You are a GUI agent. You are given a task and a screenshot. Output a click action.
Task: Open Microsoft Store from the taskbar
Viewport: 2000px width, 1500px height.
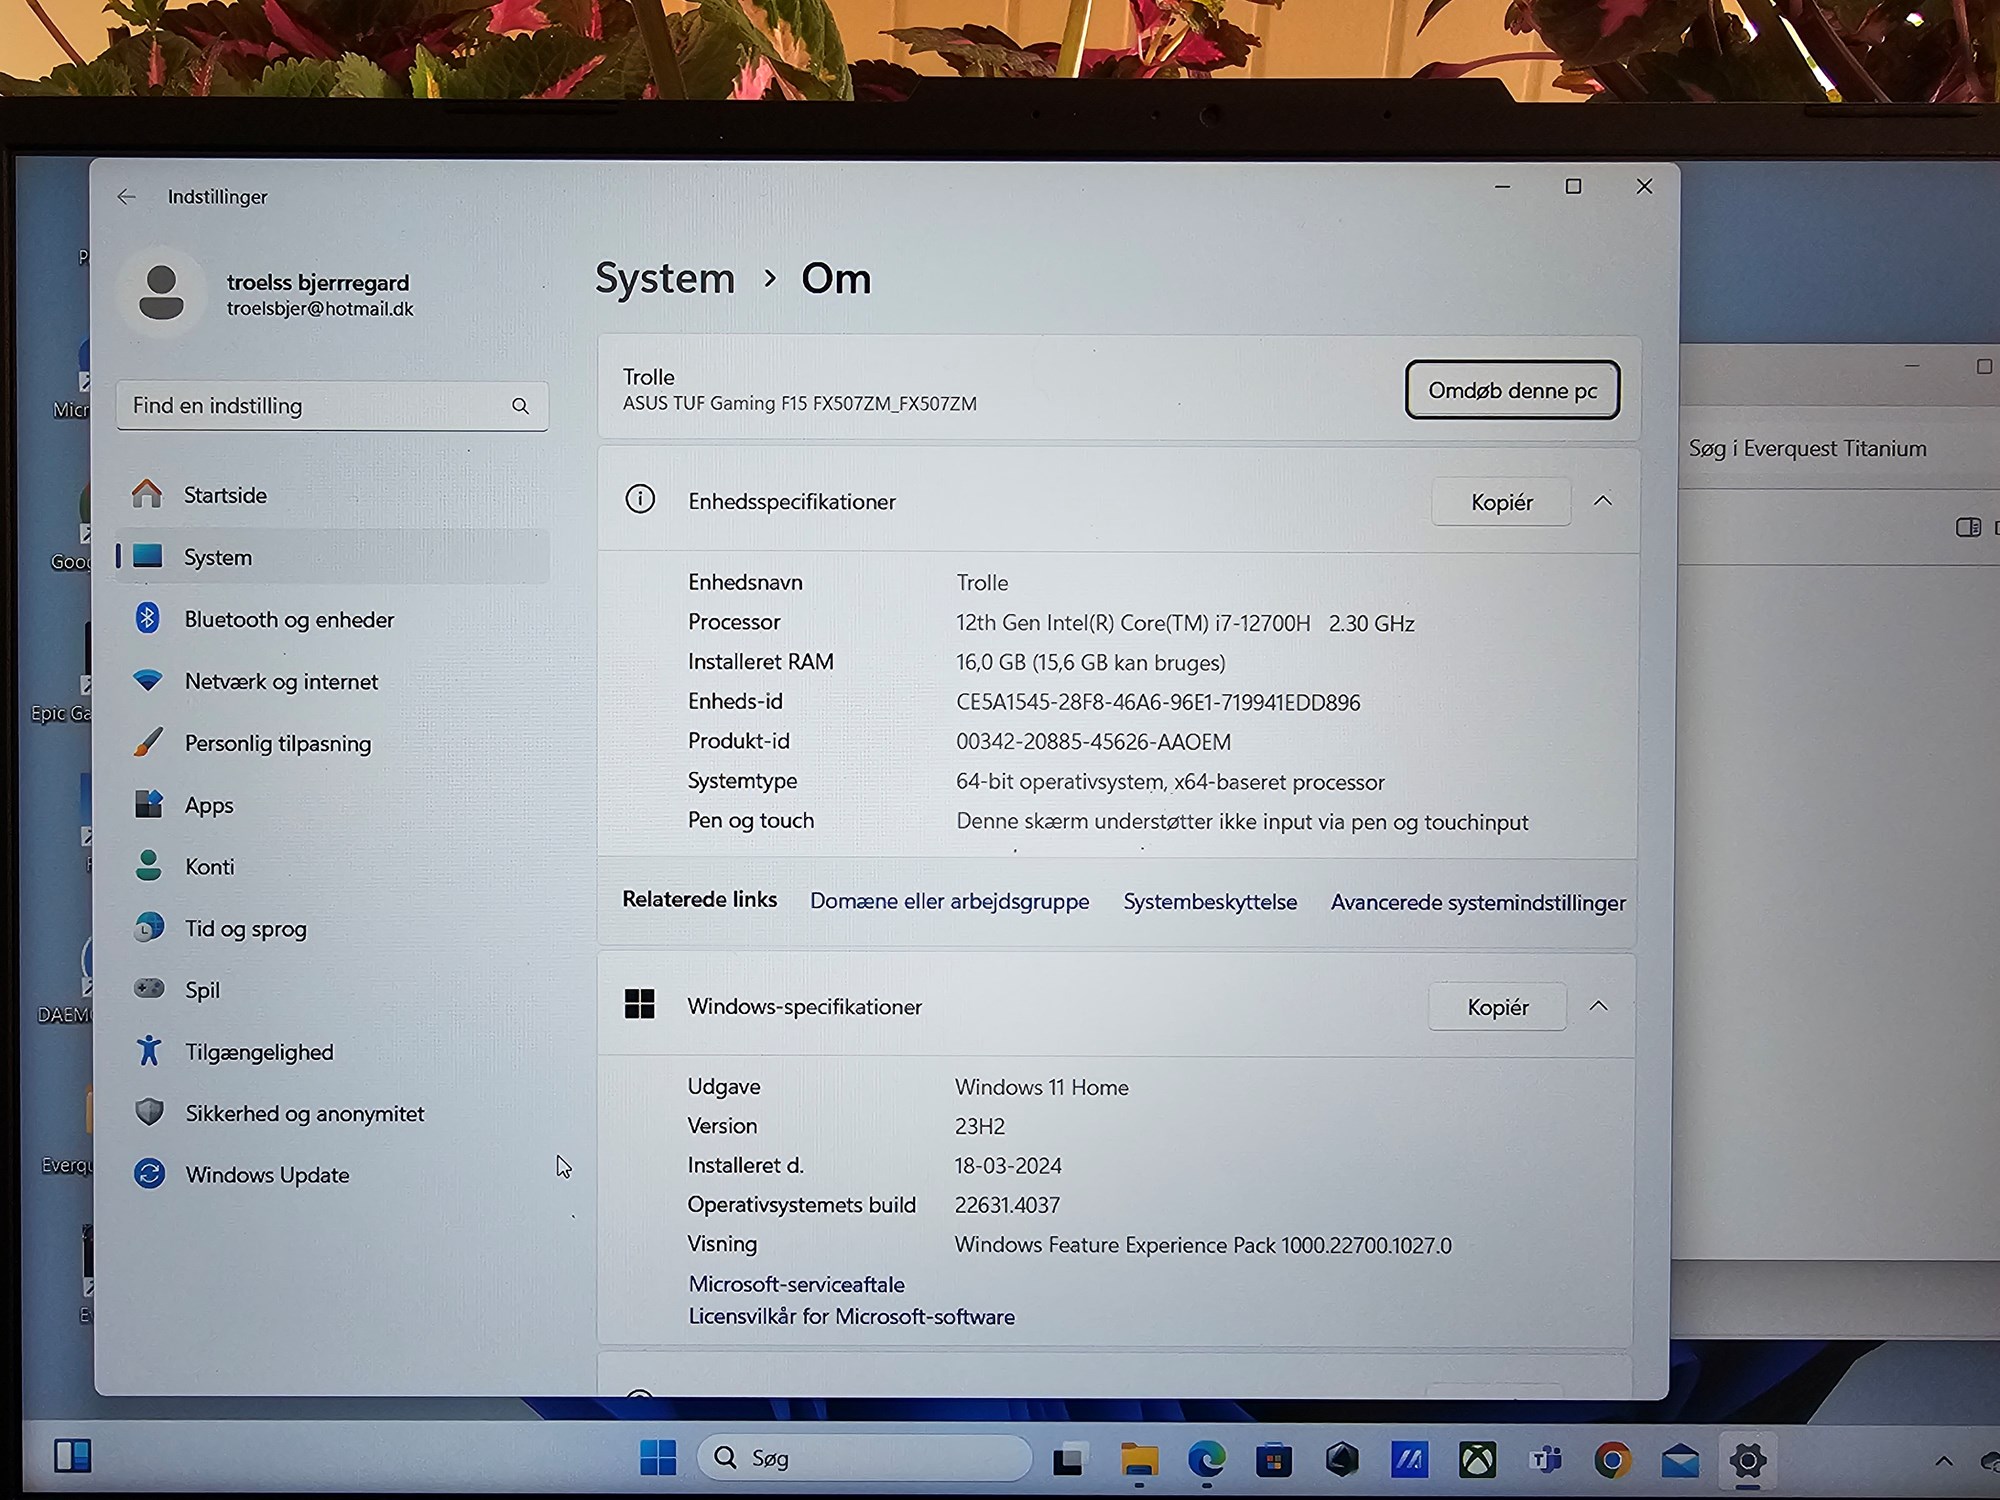[x=1274, y=1461]
